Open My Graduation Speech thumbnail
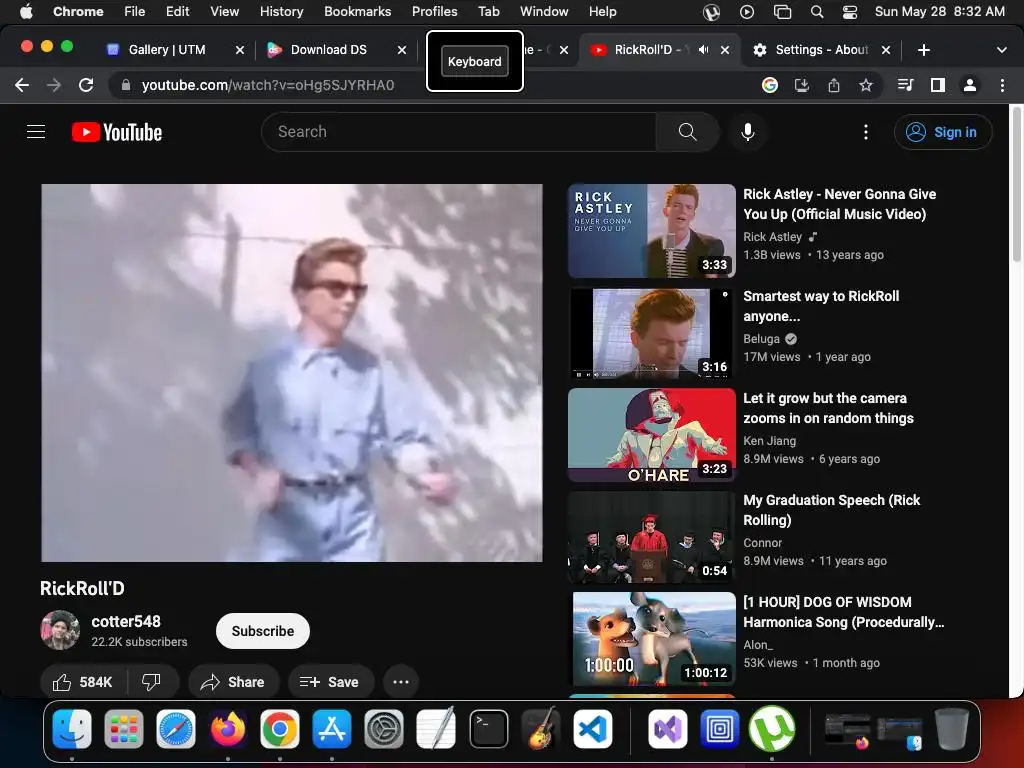The height and width of the screenshot is (768, 1024). coord(652,537)
